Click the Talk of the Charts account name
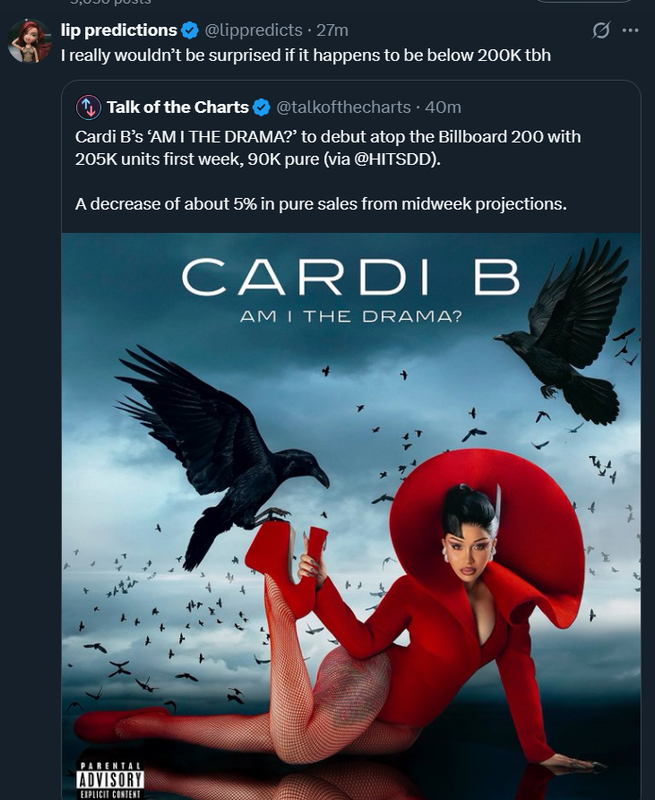Image resolution: width=655 pixels, height=800 pixels. 178,107
